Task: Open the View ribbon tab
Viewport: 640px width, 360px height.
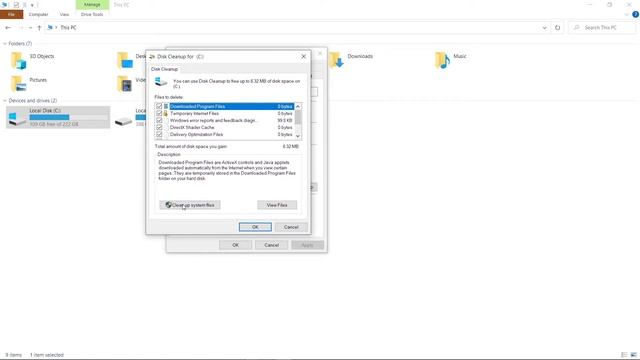Action: pyautogui.click(x=64, y=14)
